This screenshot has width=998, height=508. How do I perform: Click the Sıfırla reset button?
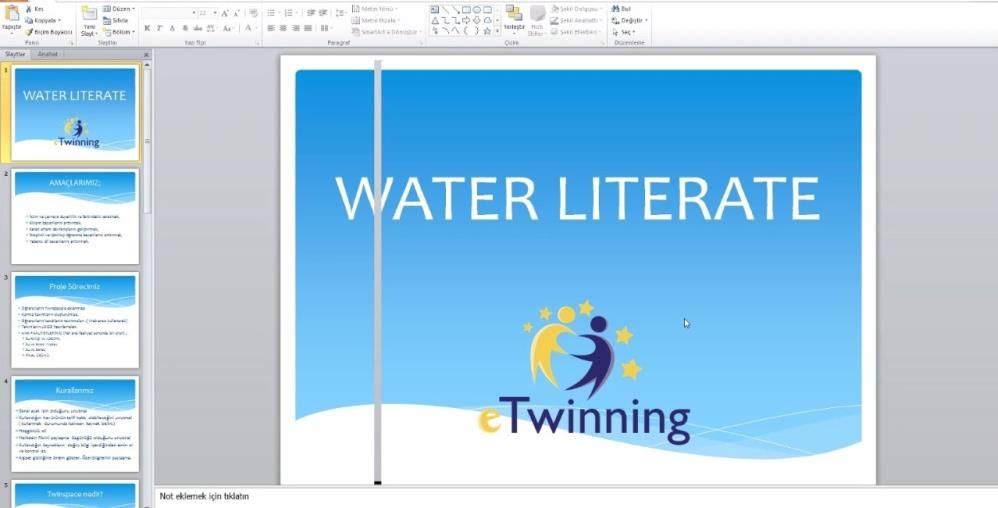(x=119, y=20)
